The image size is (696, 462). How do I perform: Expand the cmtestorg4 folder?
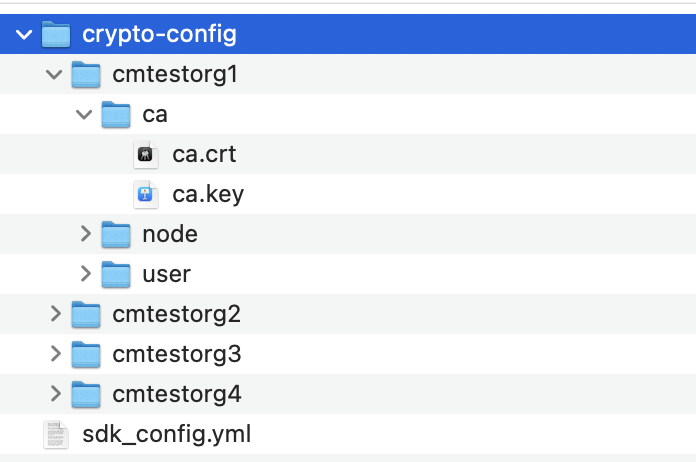click(55, 394)
